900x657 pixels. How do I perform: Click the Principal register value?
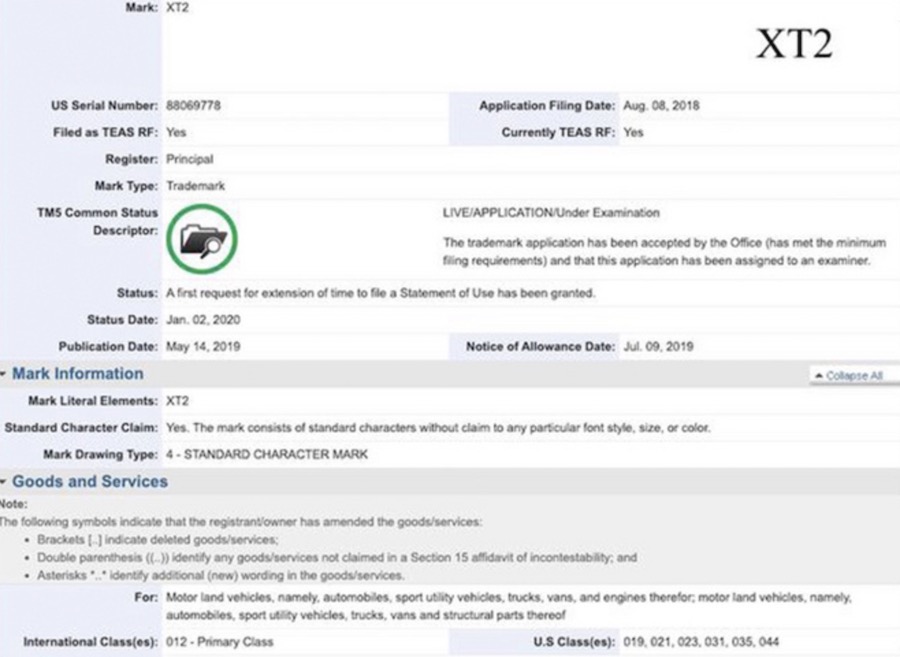point(189,159)
